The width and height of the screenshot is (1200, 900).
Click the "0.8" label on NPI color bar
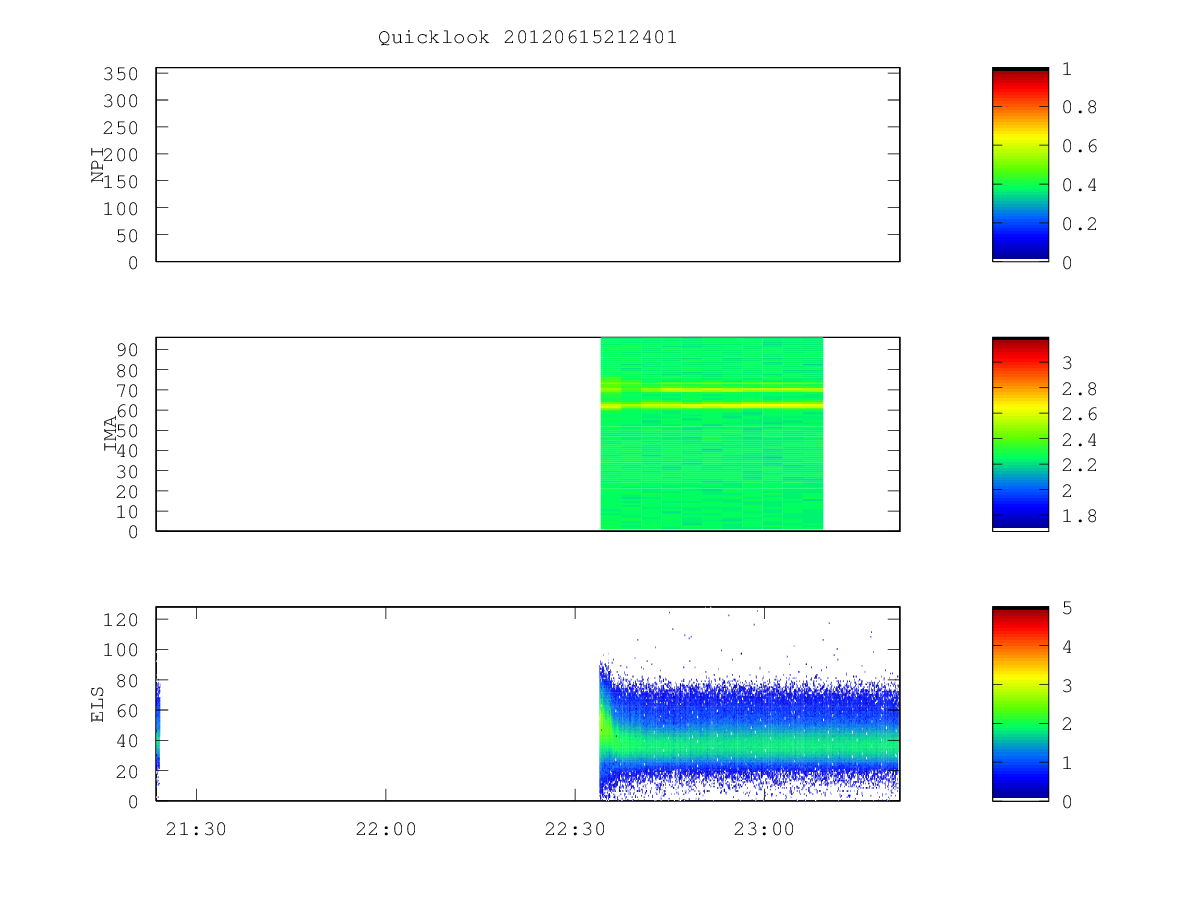[x=1080, y=107]
